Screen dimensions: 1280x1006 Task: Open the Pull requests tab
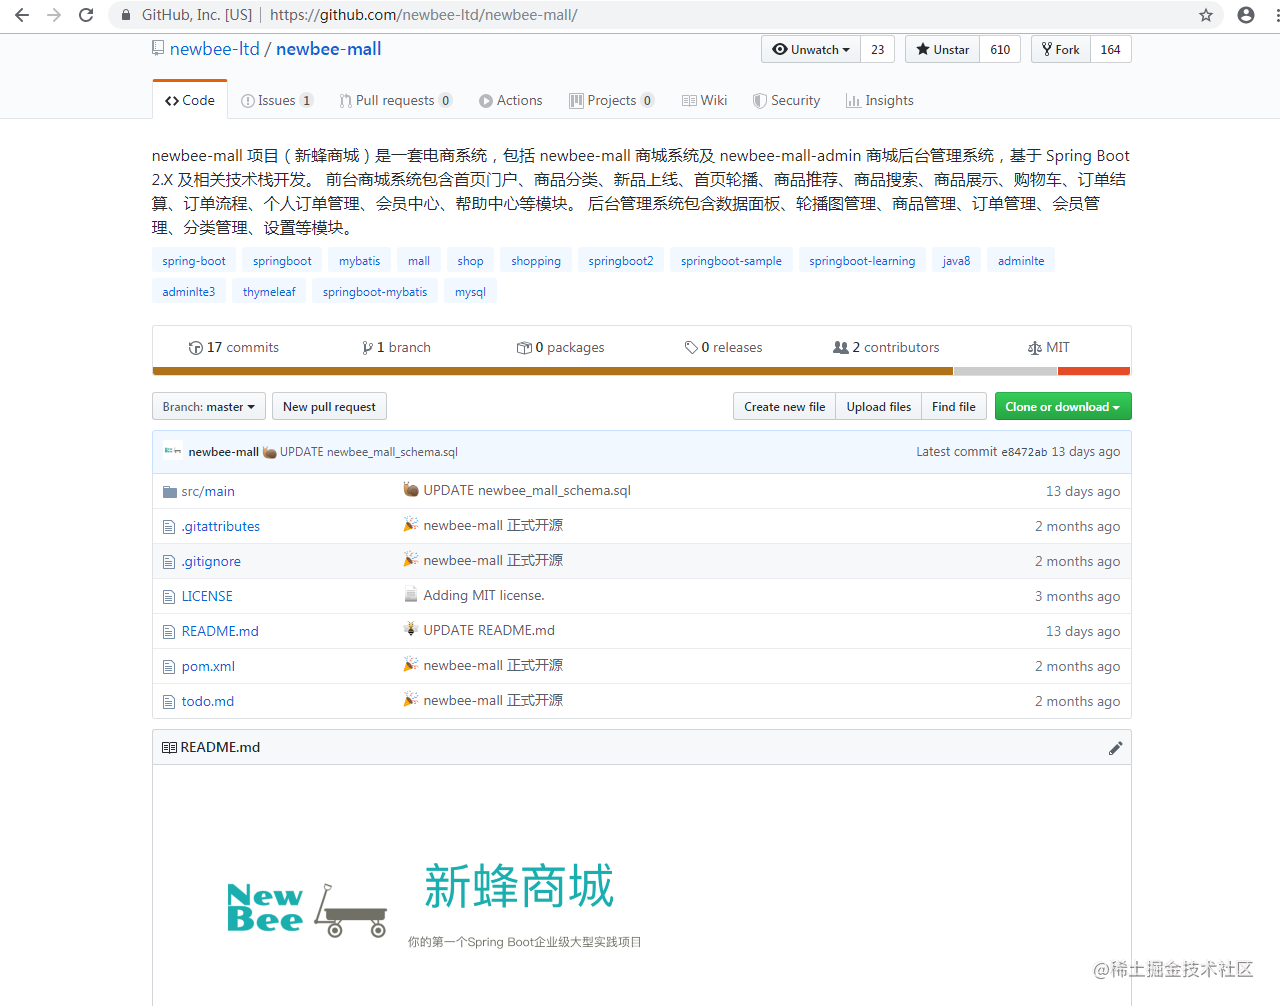(395, 101)
